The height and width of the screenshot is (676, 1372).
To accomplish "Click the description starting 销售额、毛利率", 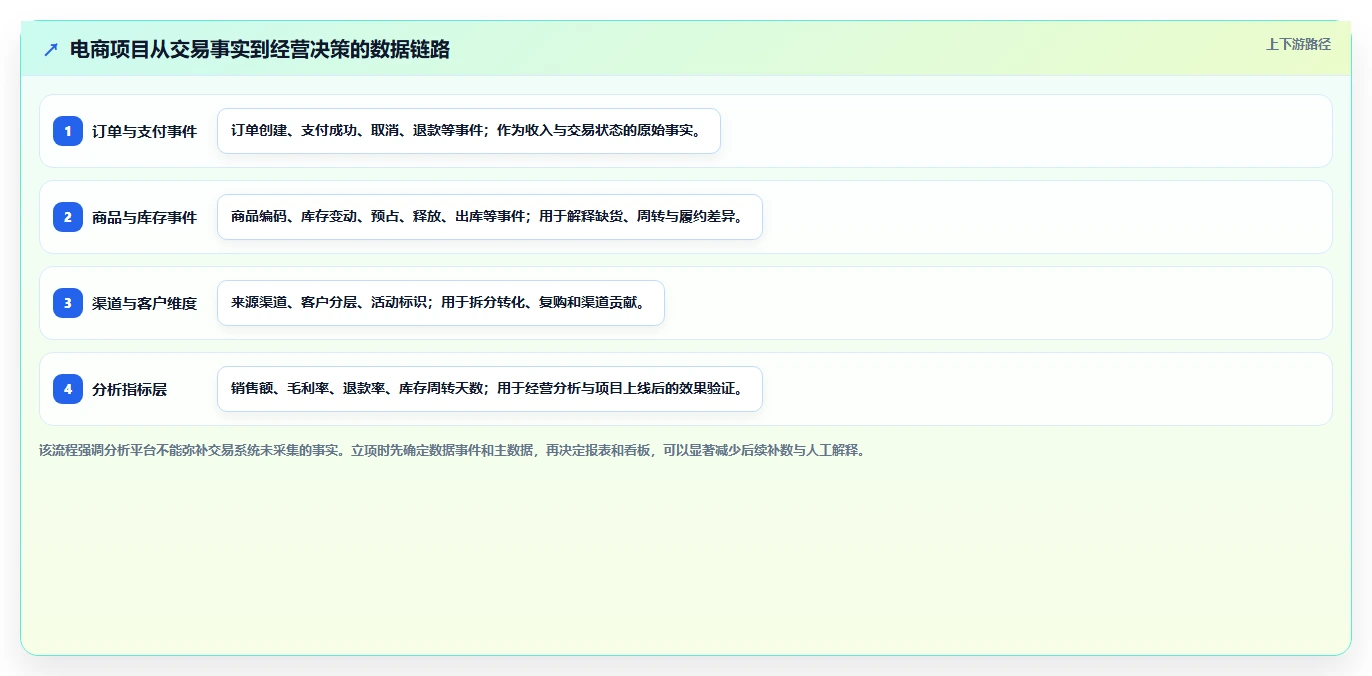I will pos(490,389).
